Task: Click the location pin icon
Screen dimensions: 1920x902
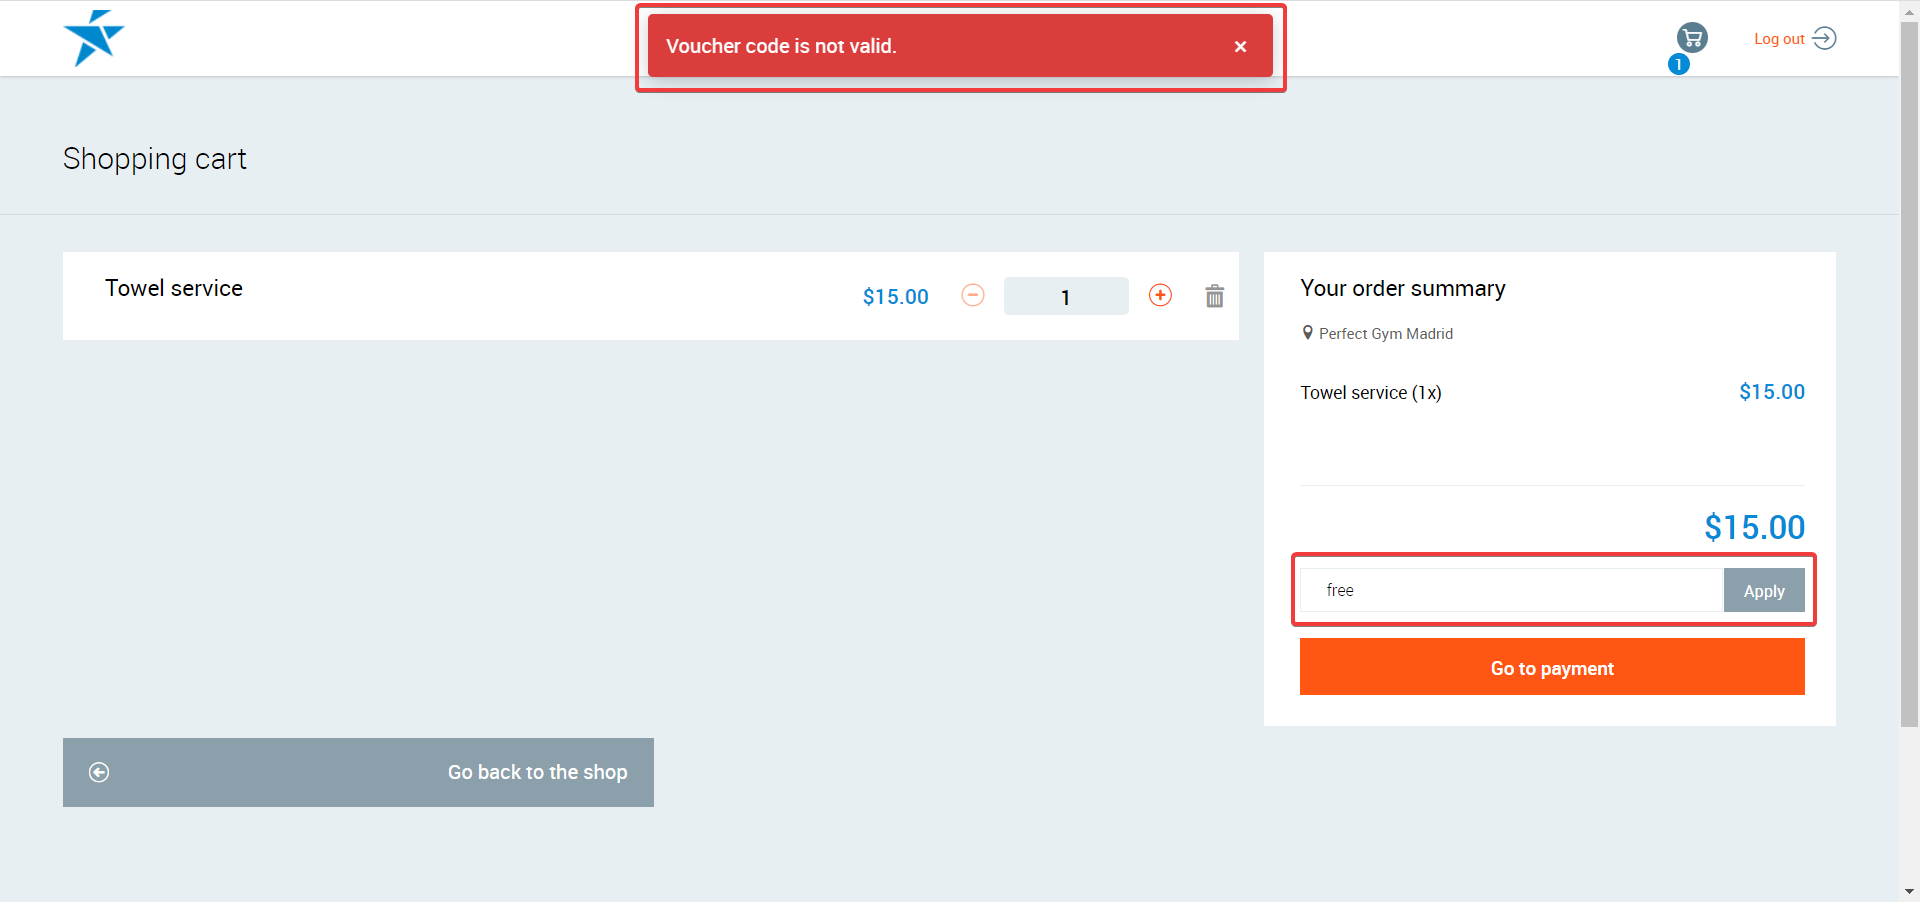Action: tap(1307, 333)
